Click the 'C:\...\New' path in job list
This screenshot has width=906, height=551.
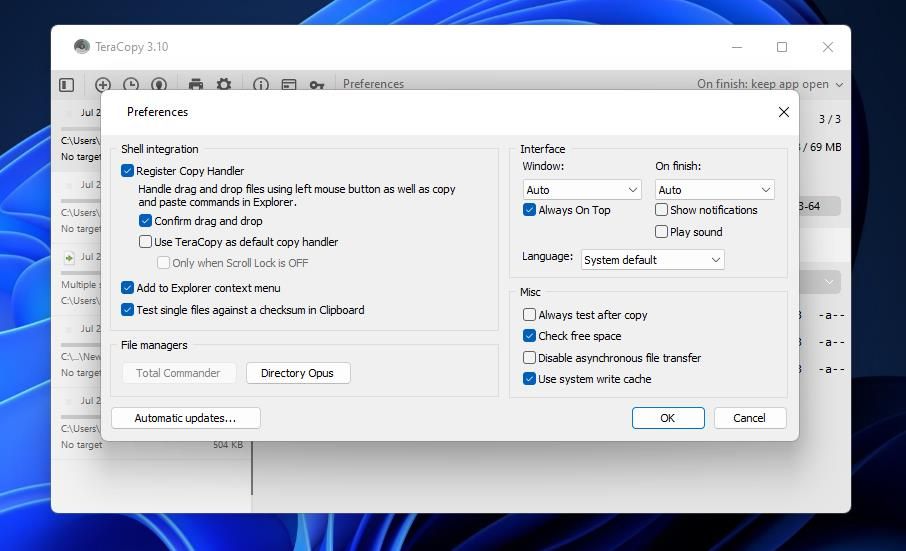click(81, 356)
